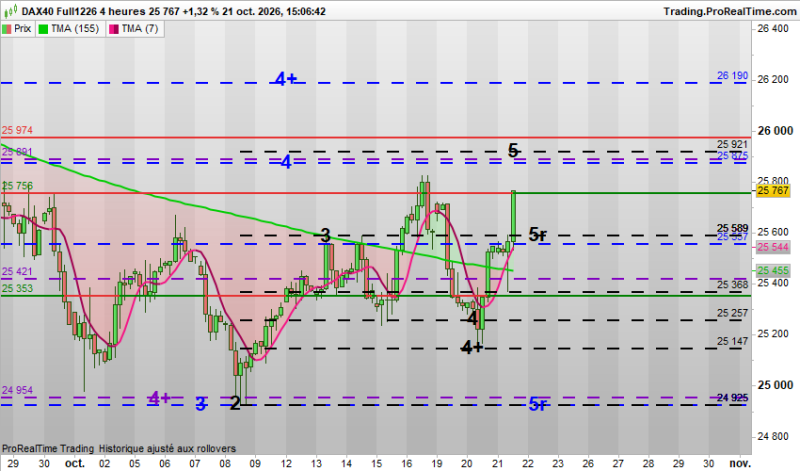Select the TMA (155) legend label
The image size is (800, 471).
pos(75,29)
